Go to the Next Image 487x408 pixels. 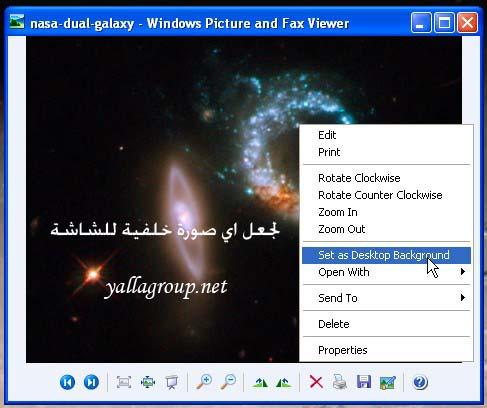click(91, 382)
